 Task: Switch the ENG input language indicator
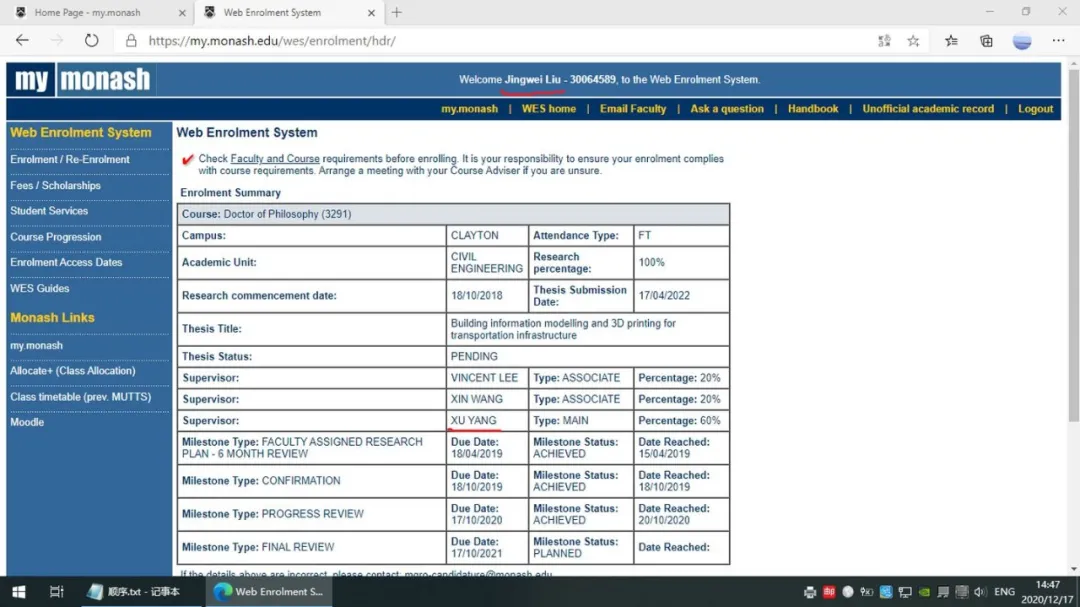pos(1004,592)
